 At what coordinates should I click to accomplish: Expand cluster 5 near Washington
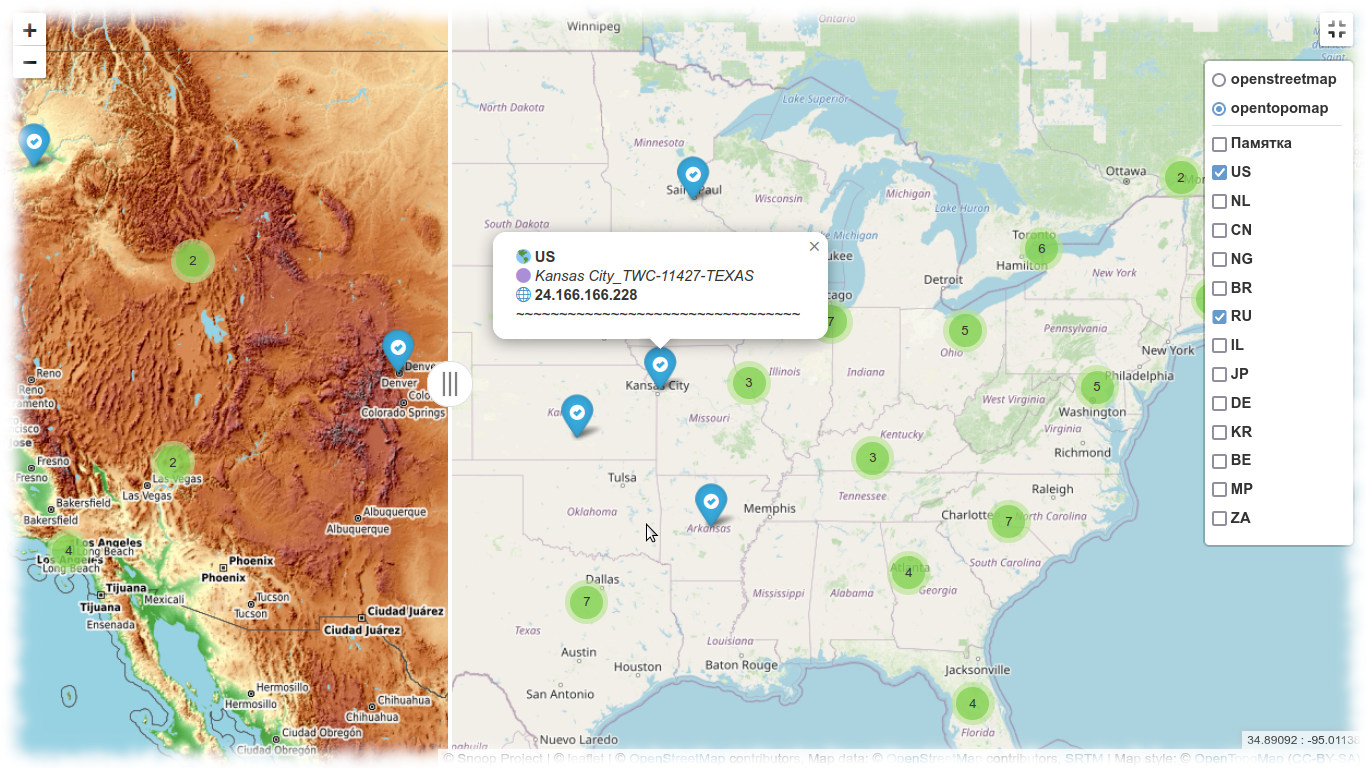[1097, 387]
